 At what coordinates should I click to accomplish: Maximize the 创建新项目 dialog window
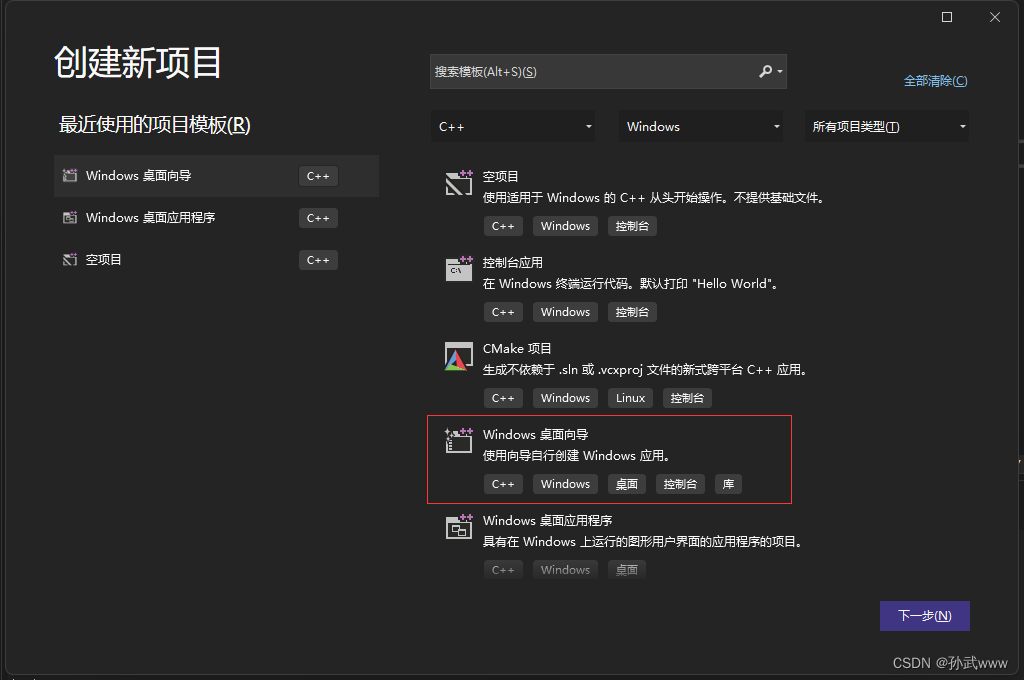pos(947,17)
